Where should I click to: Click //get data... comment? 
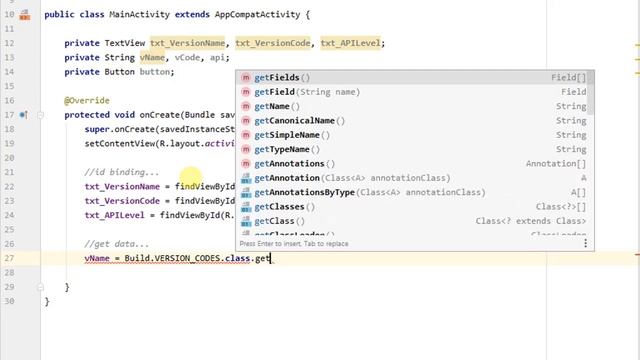pyautogui.click(x=117, y=244)
